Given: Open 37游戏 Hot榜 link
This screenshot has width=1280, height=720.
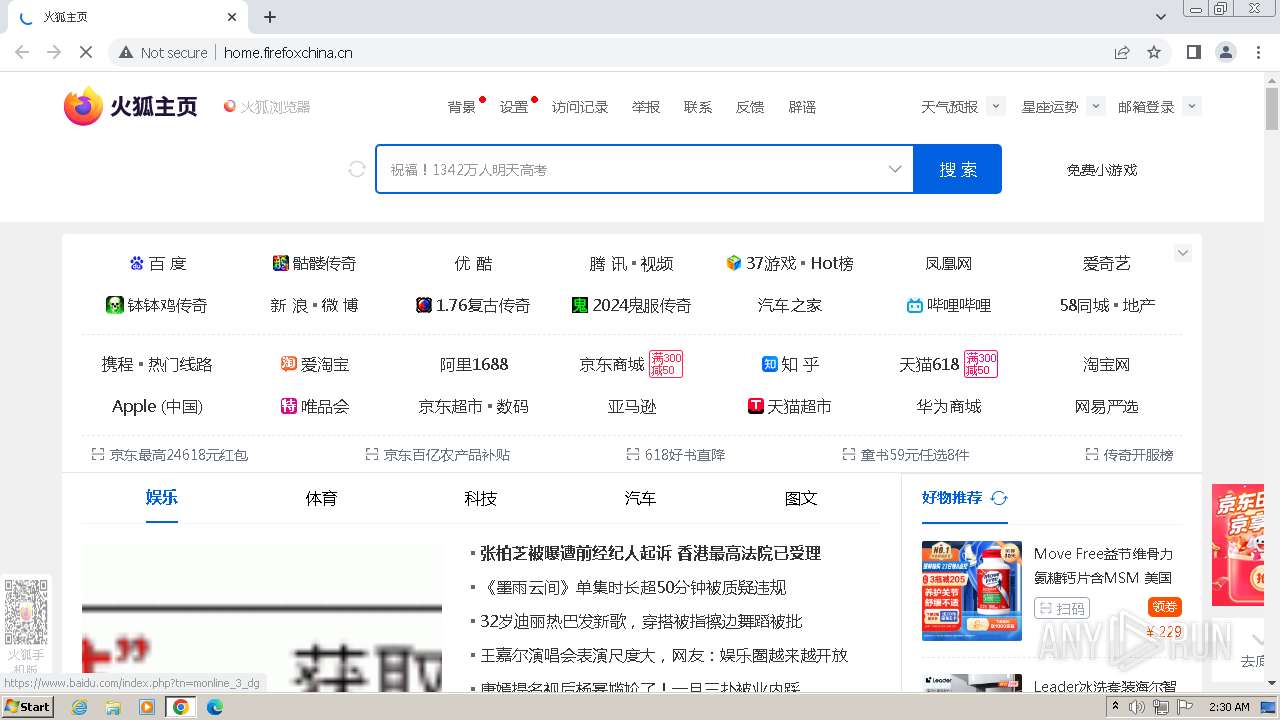Looking at the screenshot, I should pos(790,263).
